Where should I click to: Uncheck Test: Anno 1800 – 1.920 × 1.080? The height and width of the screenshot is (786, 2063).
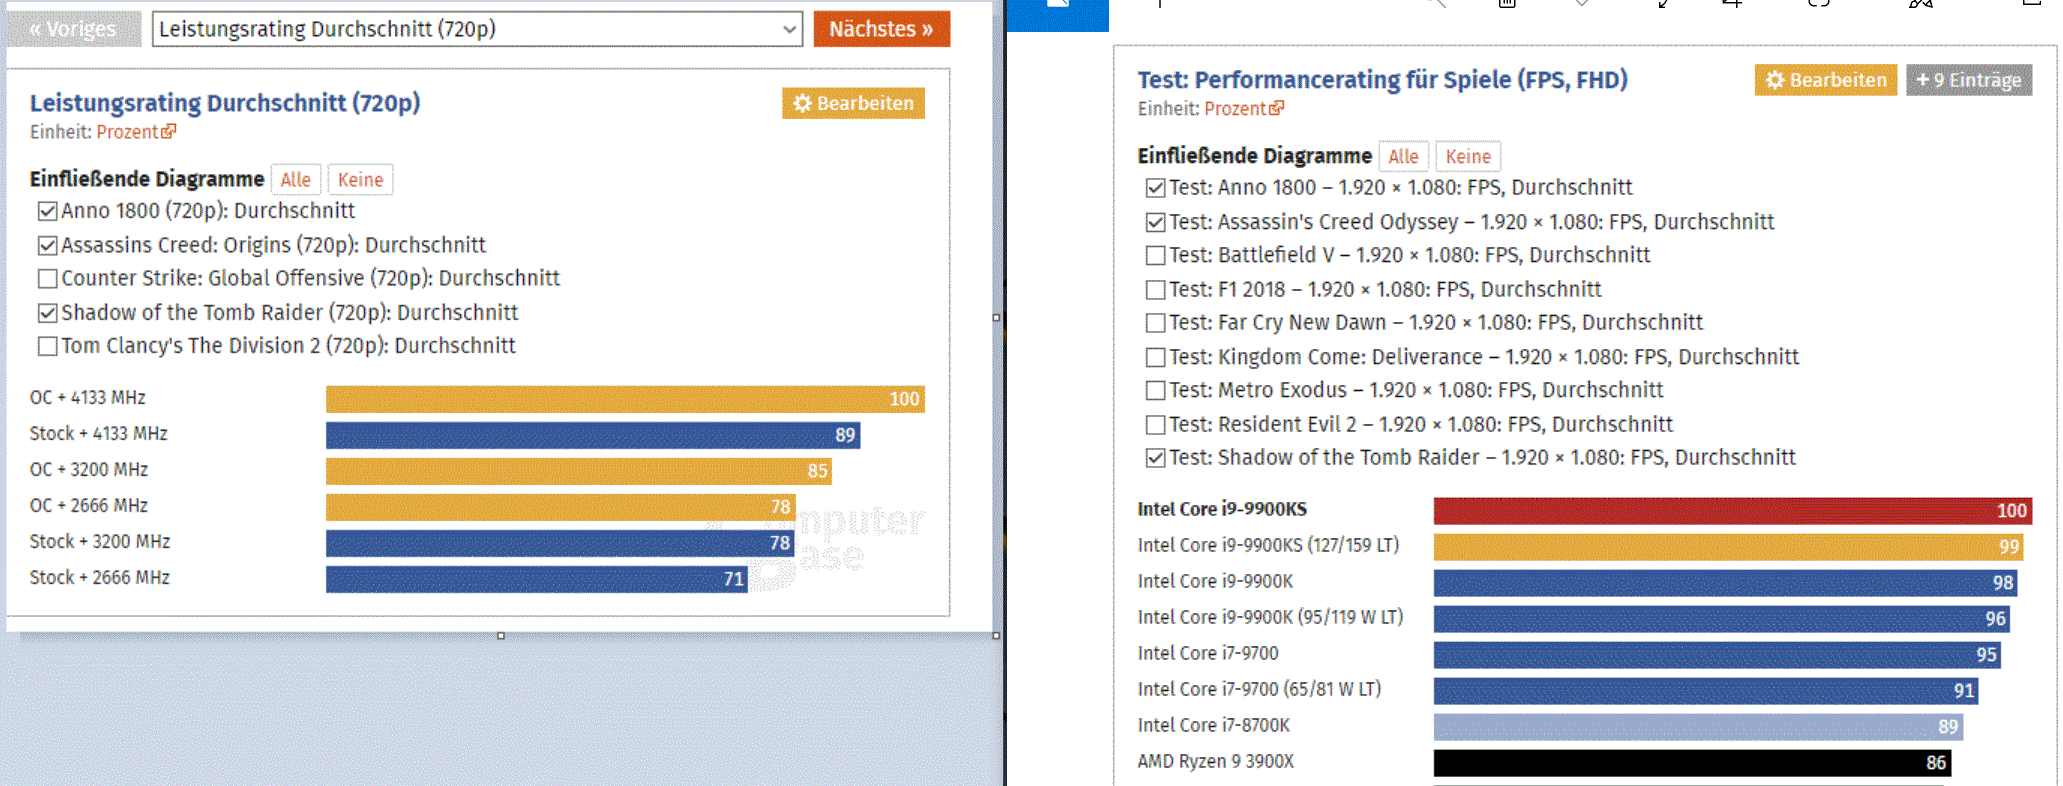[1155, 188]
